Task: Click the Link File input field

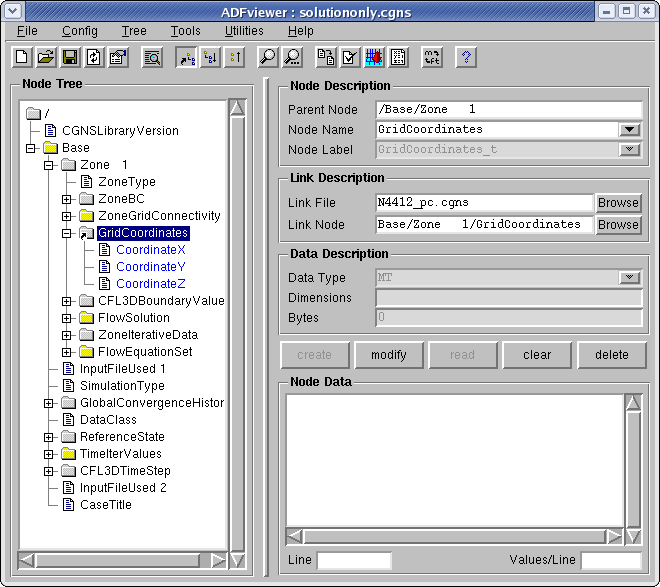Action: pyautogui.click(x=484, y=203)
